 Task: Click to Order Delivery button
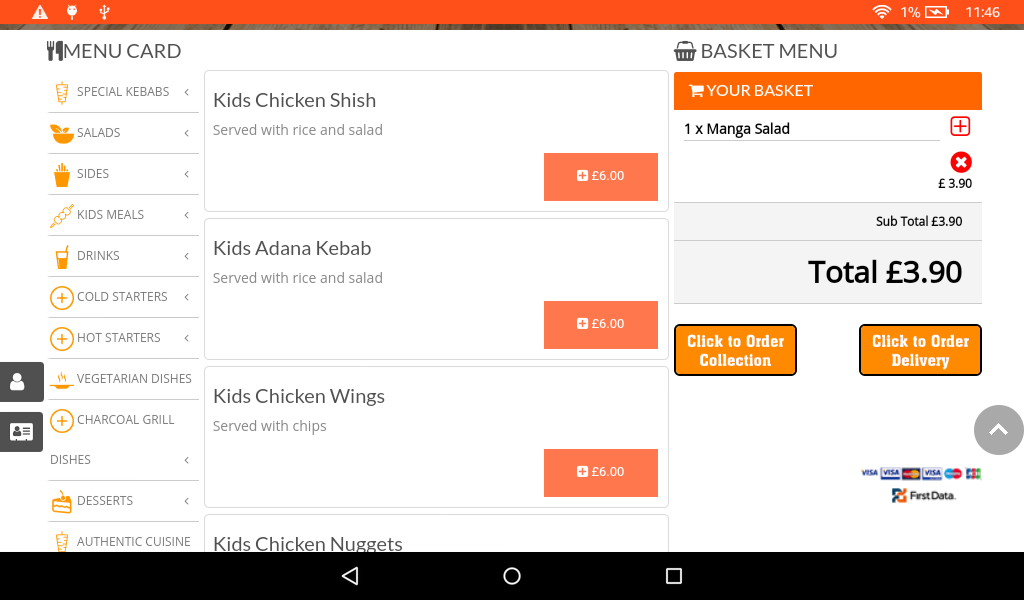point(920,350)
